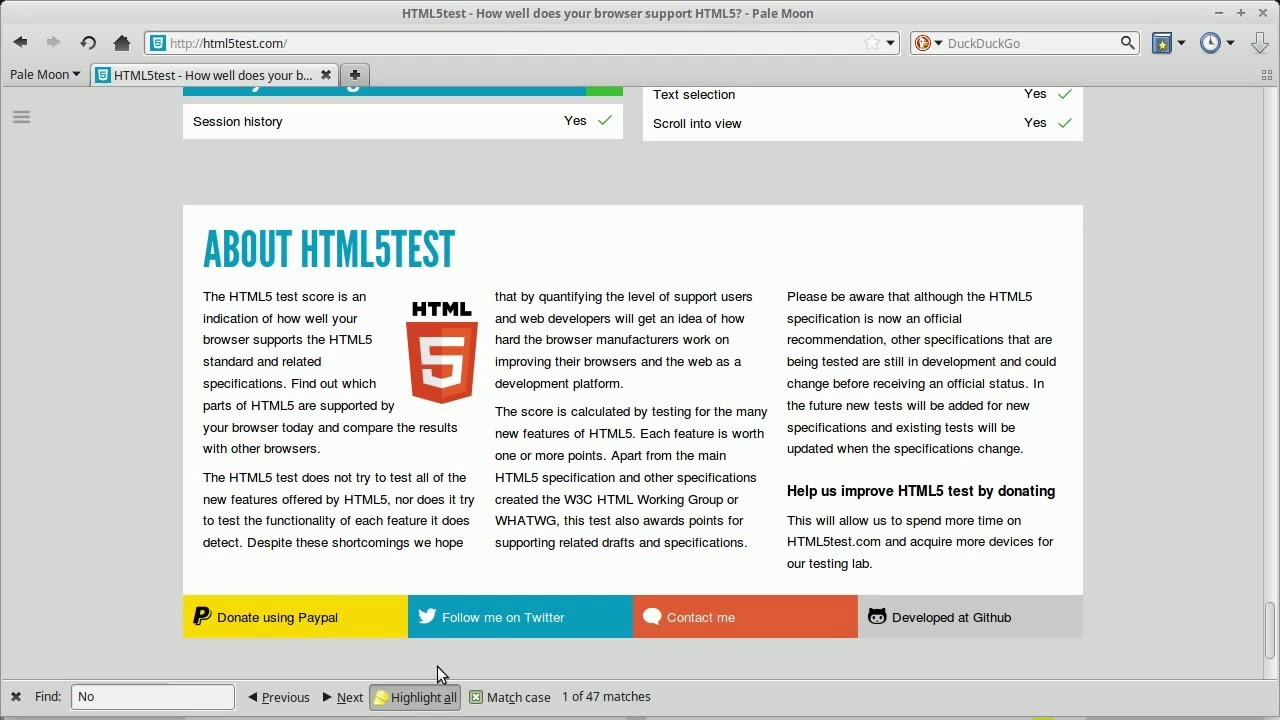This screenshot has width=1280, height=720.
Task: Click the Contact speech bubble icon
Action: tap(652, 617)
